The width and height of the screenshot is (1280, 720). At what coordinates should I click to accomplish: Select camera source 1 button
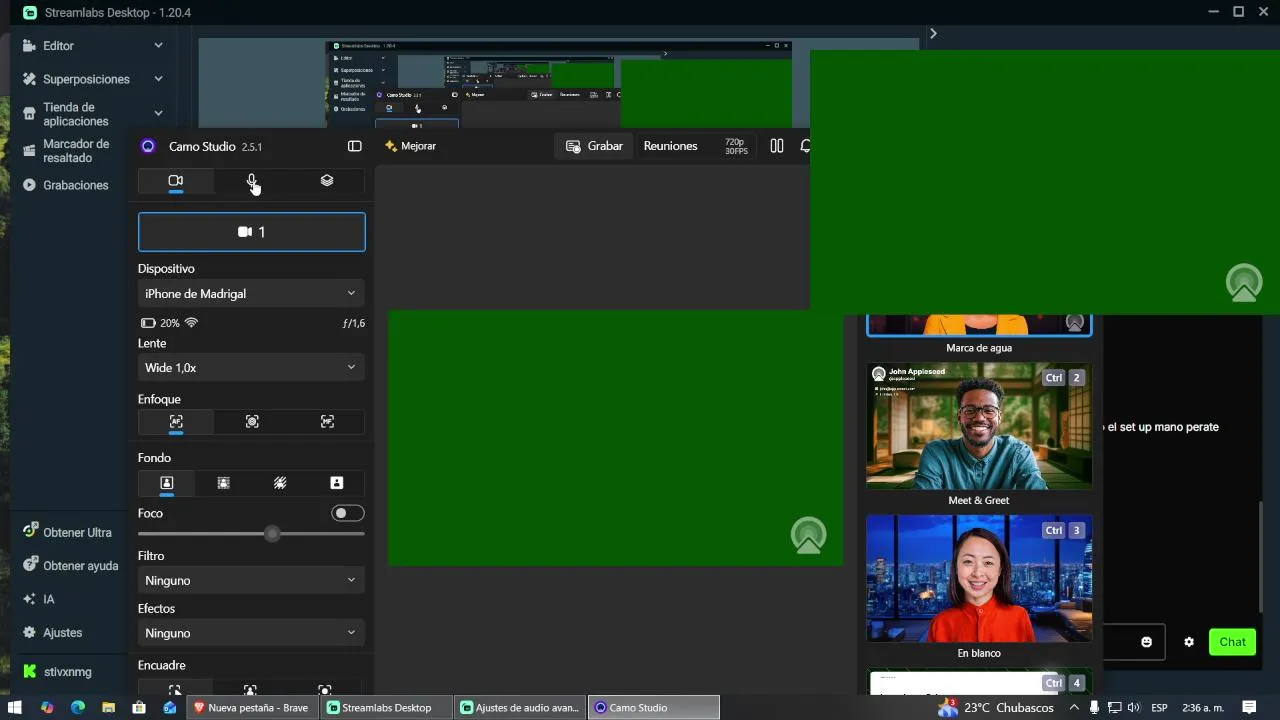point(252,232)
